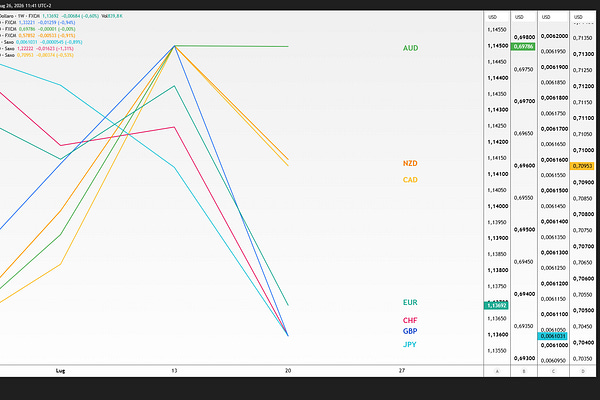Select the GBP chart label
This screenshot has height=400, width=600.
coord(410,331)
